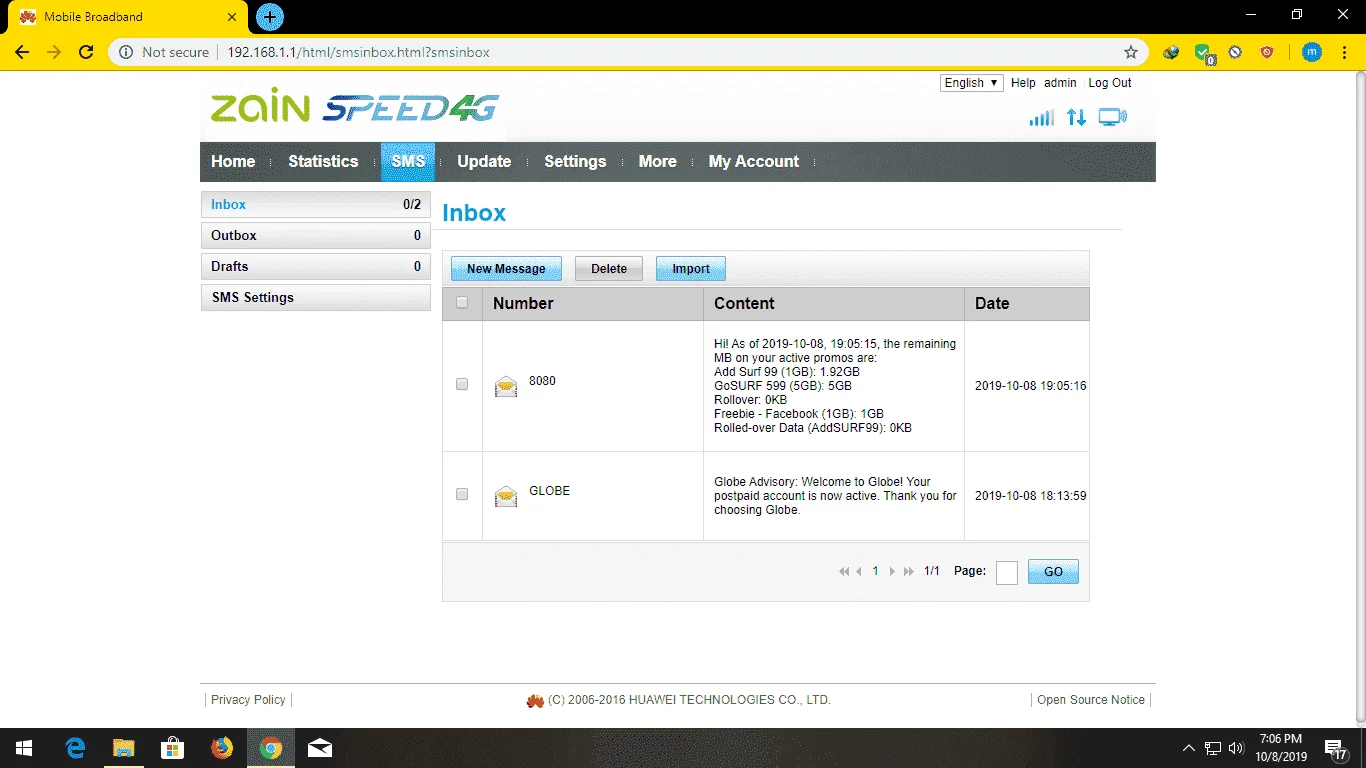Open the Statistics tab

(323, 161)
